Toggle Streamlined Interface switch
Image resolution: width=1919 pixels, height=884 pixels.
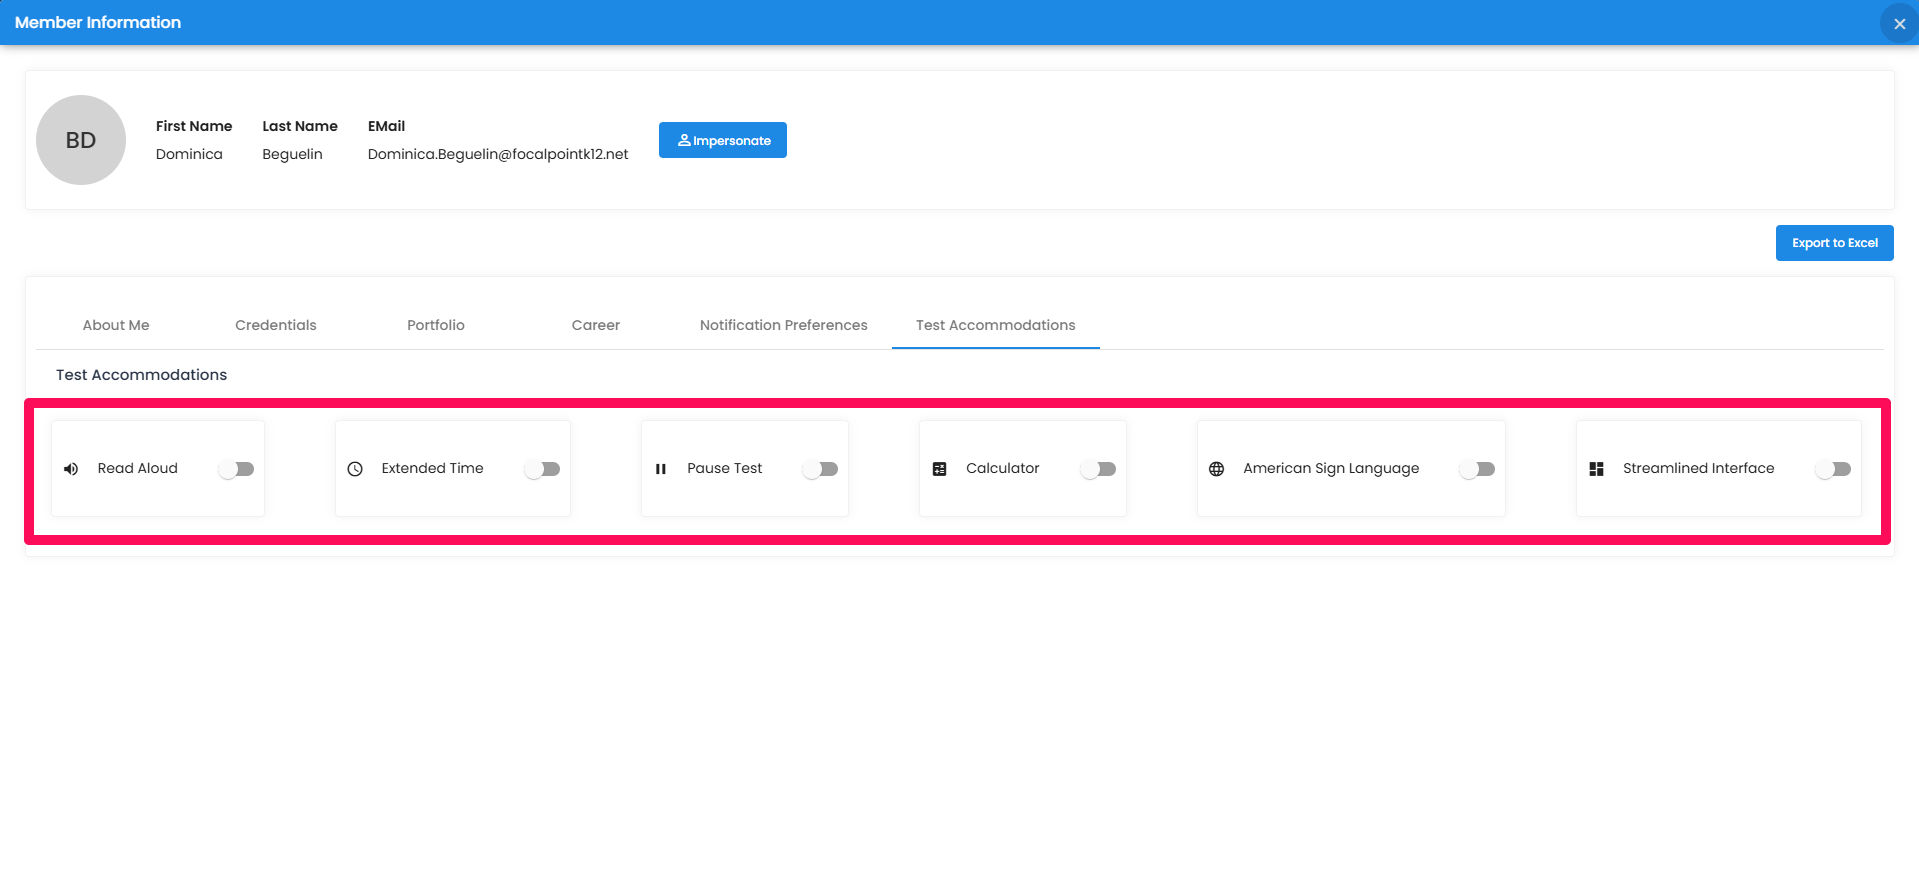click(x=1834, y=469)
